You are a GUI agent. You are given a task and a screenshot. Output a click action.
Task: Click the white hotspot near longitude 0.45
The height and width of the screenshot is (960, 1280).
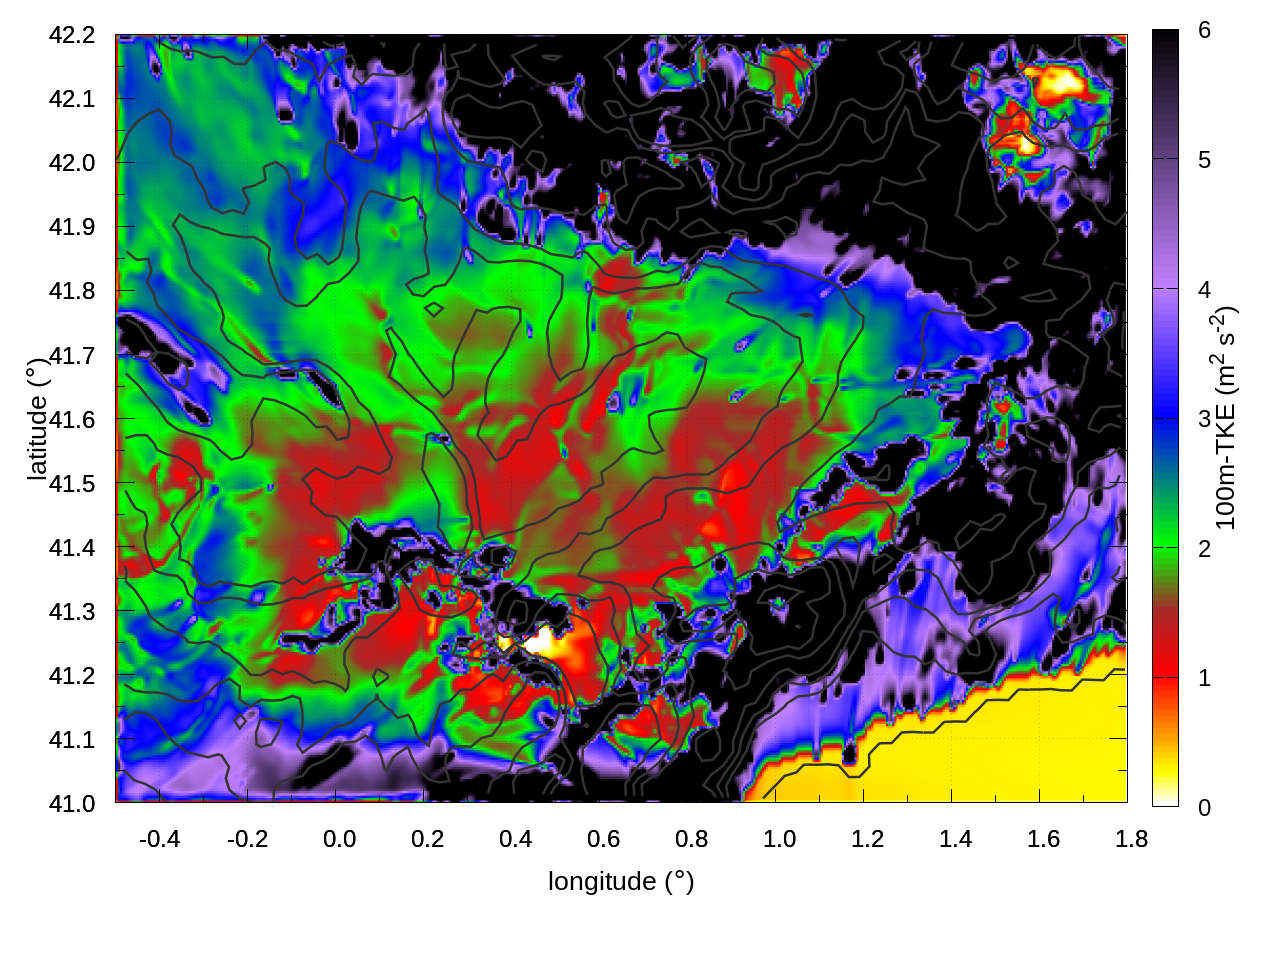(x=543, y=641)
